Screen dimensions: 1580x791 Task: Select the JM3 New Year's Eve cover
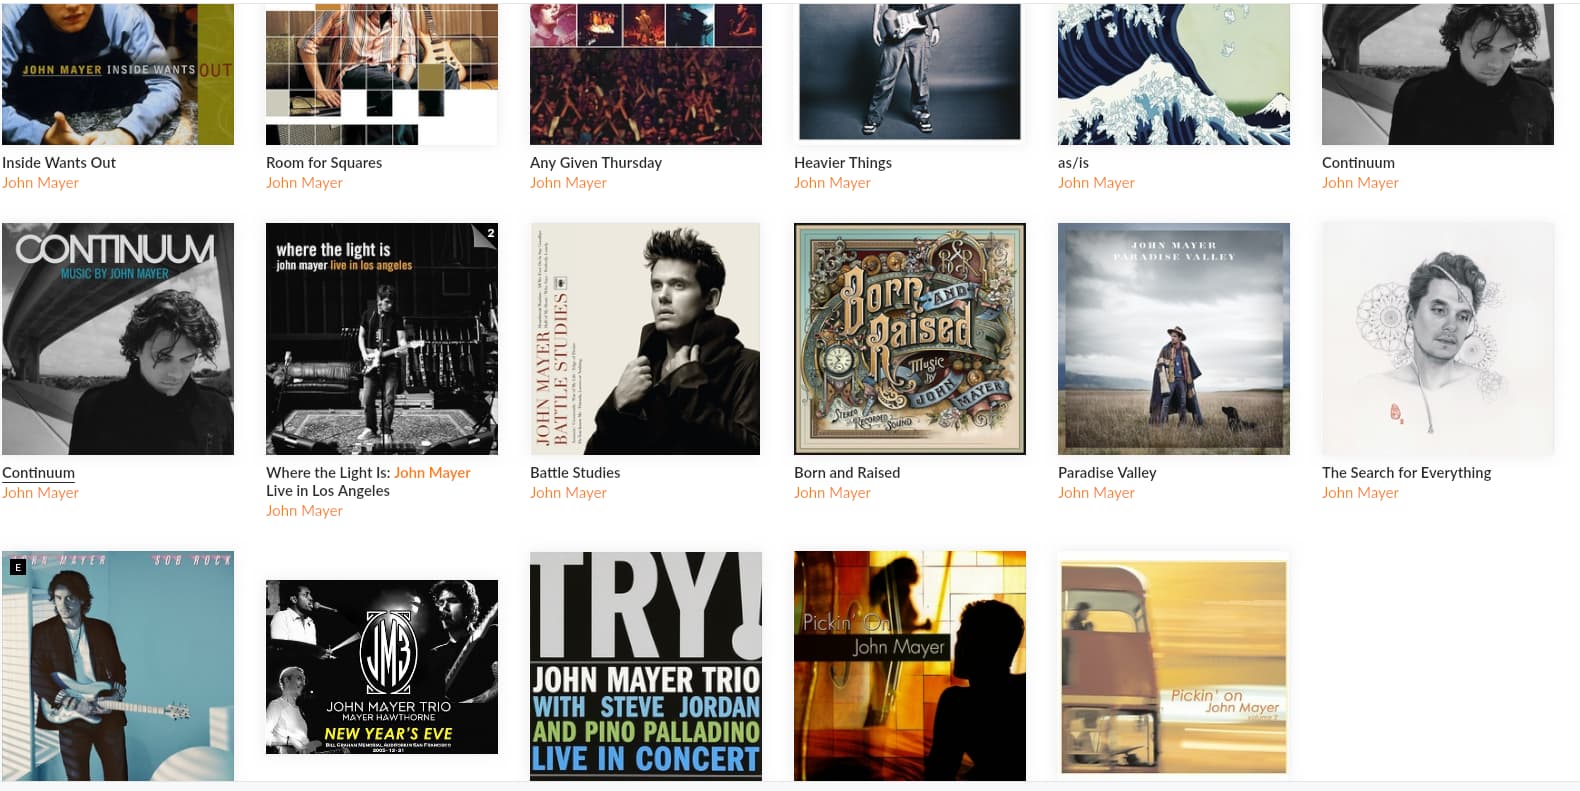point(382,667)
